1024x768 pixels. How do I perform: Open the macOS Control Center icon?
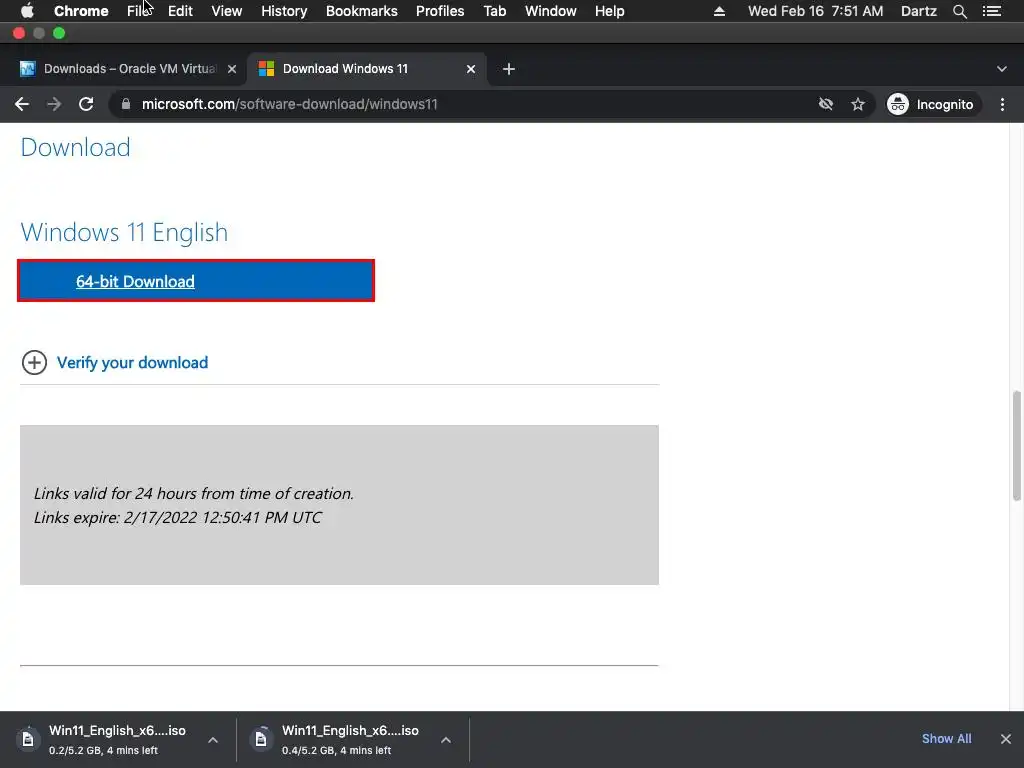point(992,11)
